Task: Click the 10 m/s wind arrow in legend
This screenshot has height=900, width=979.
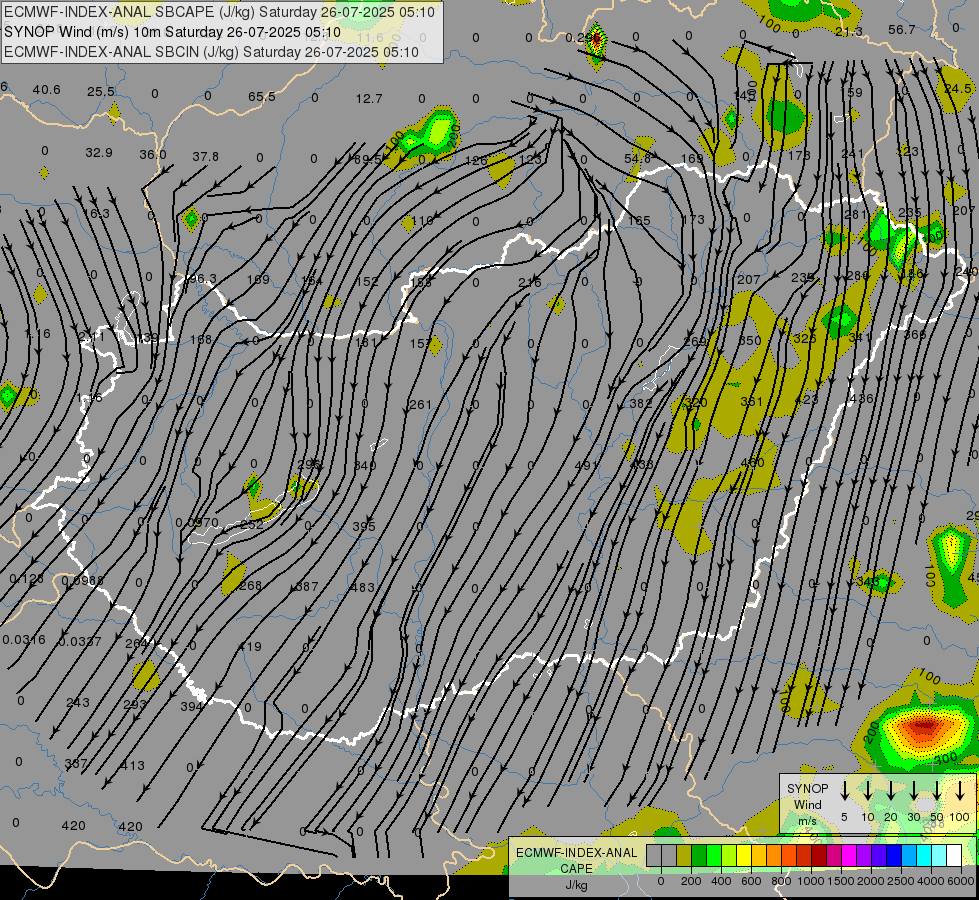Action: coord(868,790)
